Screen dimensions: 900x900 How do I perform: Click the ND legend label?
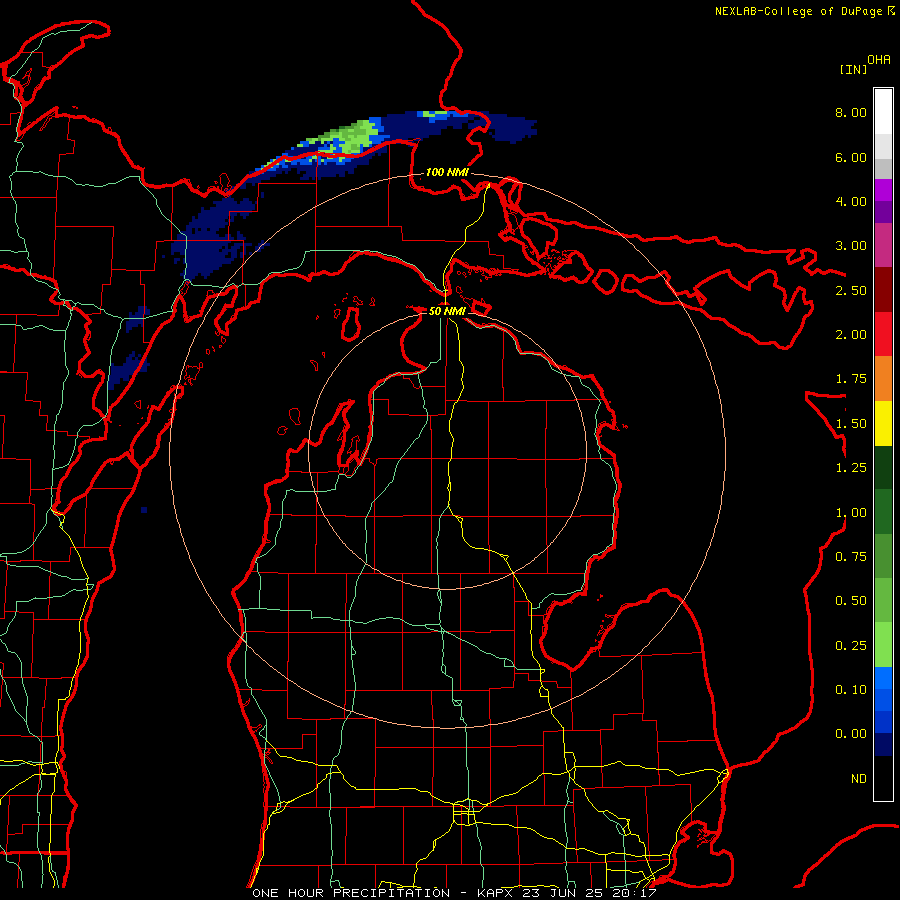coord(859,779)
